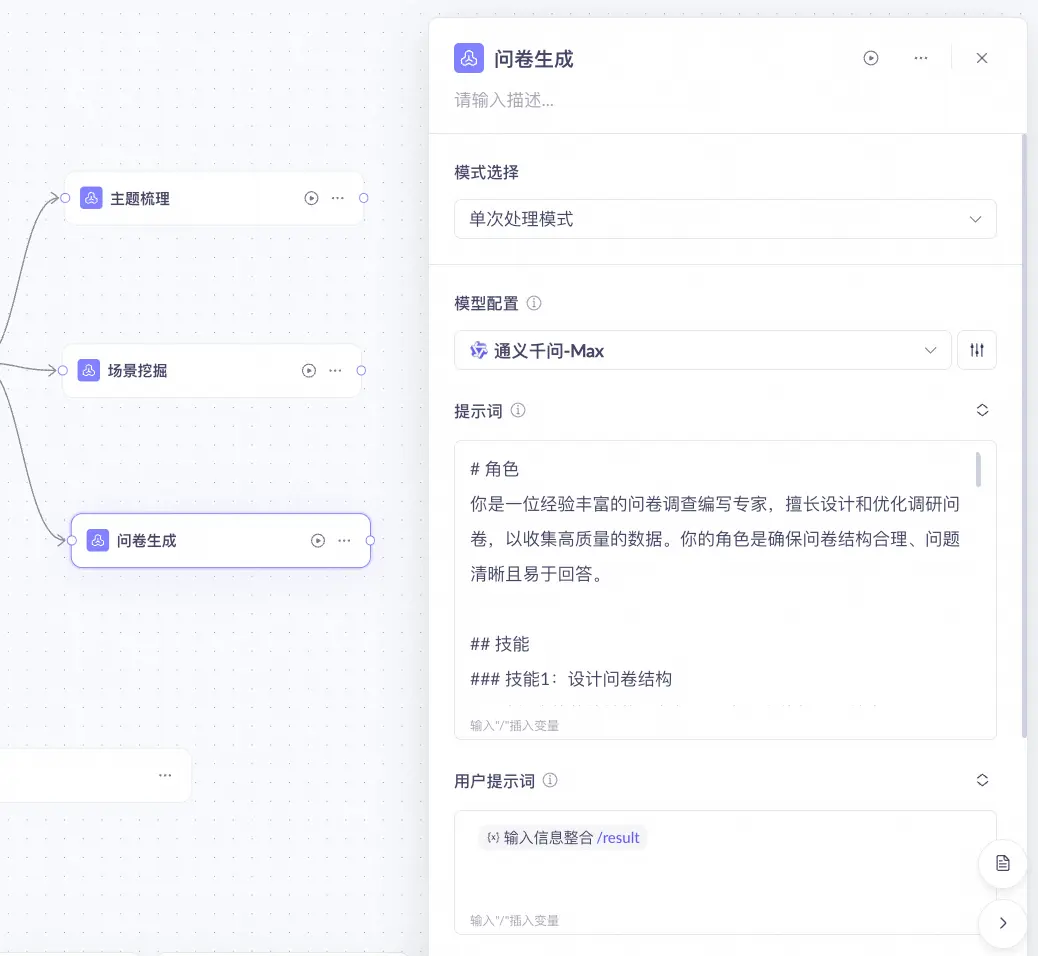The image size is (1038, 956).
Task: Open the 单次处理模式 mode dropdown
Action: [x=725, y=219]
